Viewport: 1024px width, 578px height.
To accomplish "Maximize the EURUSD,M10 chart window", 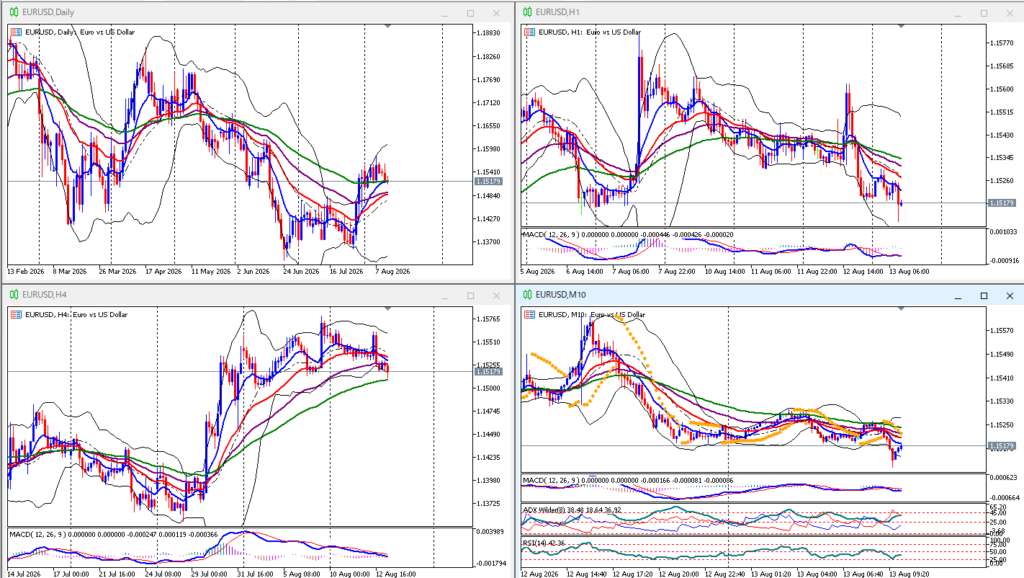I will point(984,296).
